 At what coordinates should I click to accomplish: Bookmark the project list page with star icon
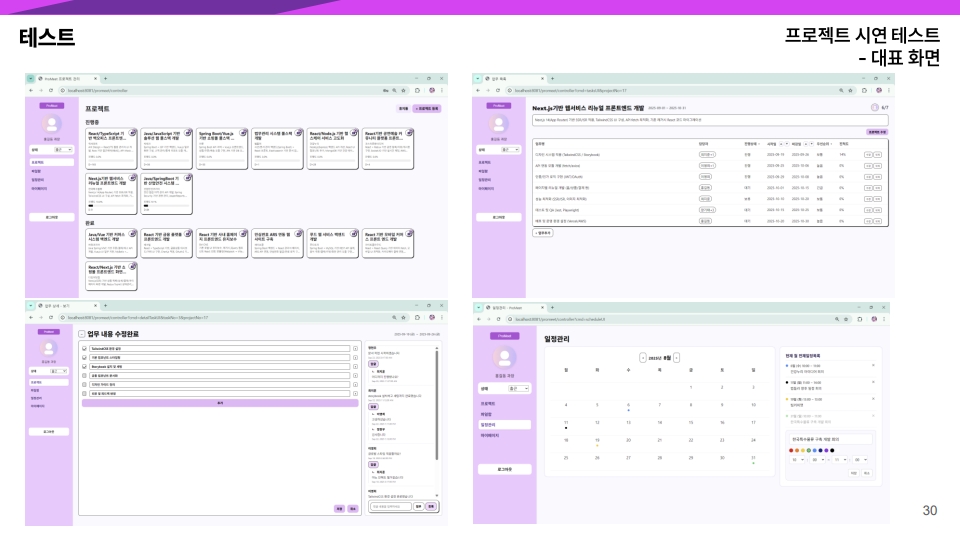coord(403,91)
